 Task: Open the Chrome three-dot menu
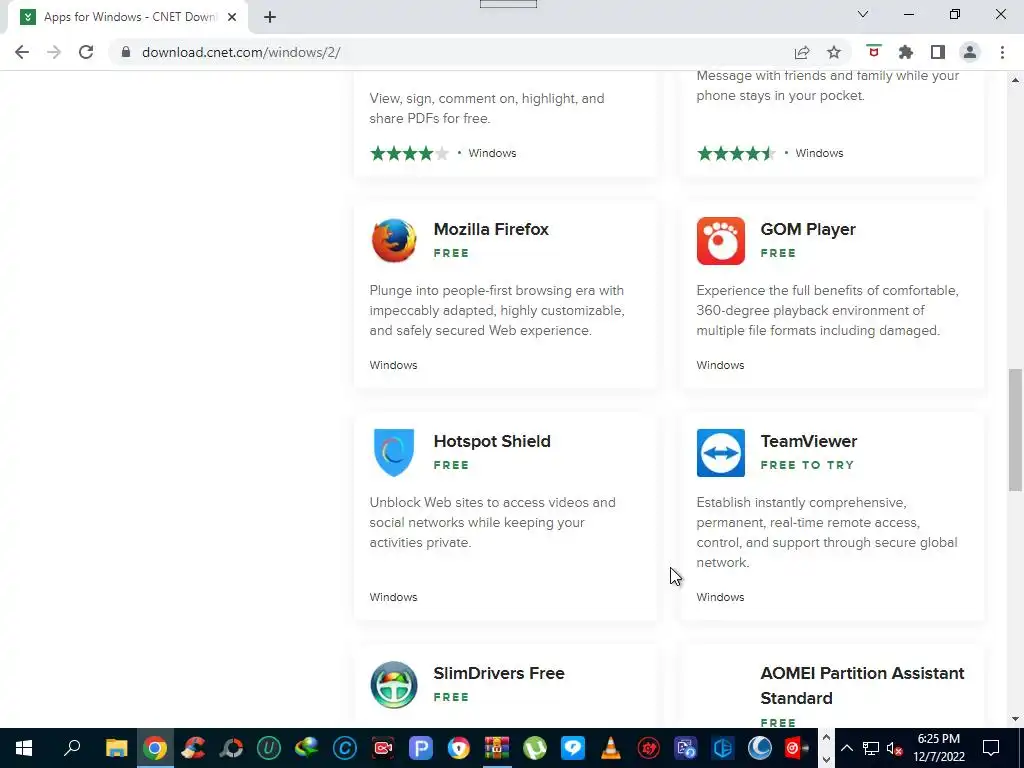pos(1002,52)
